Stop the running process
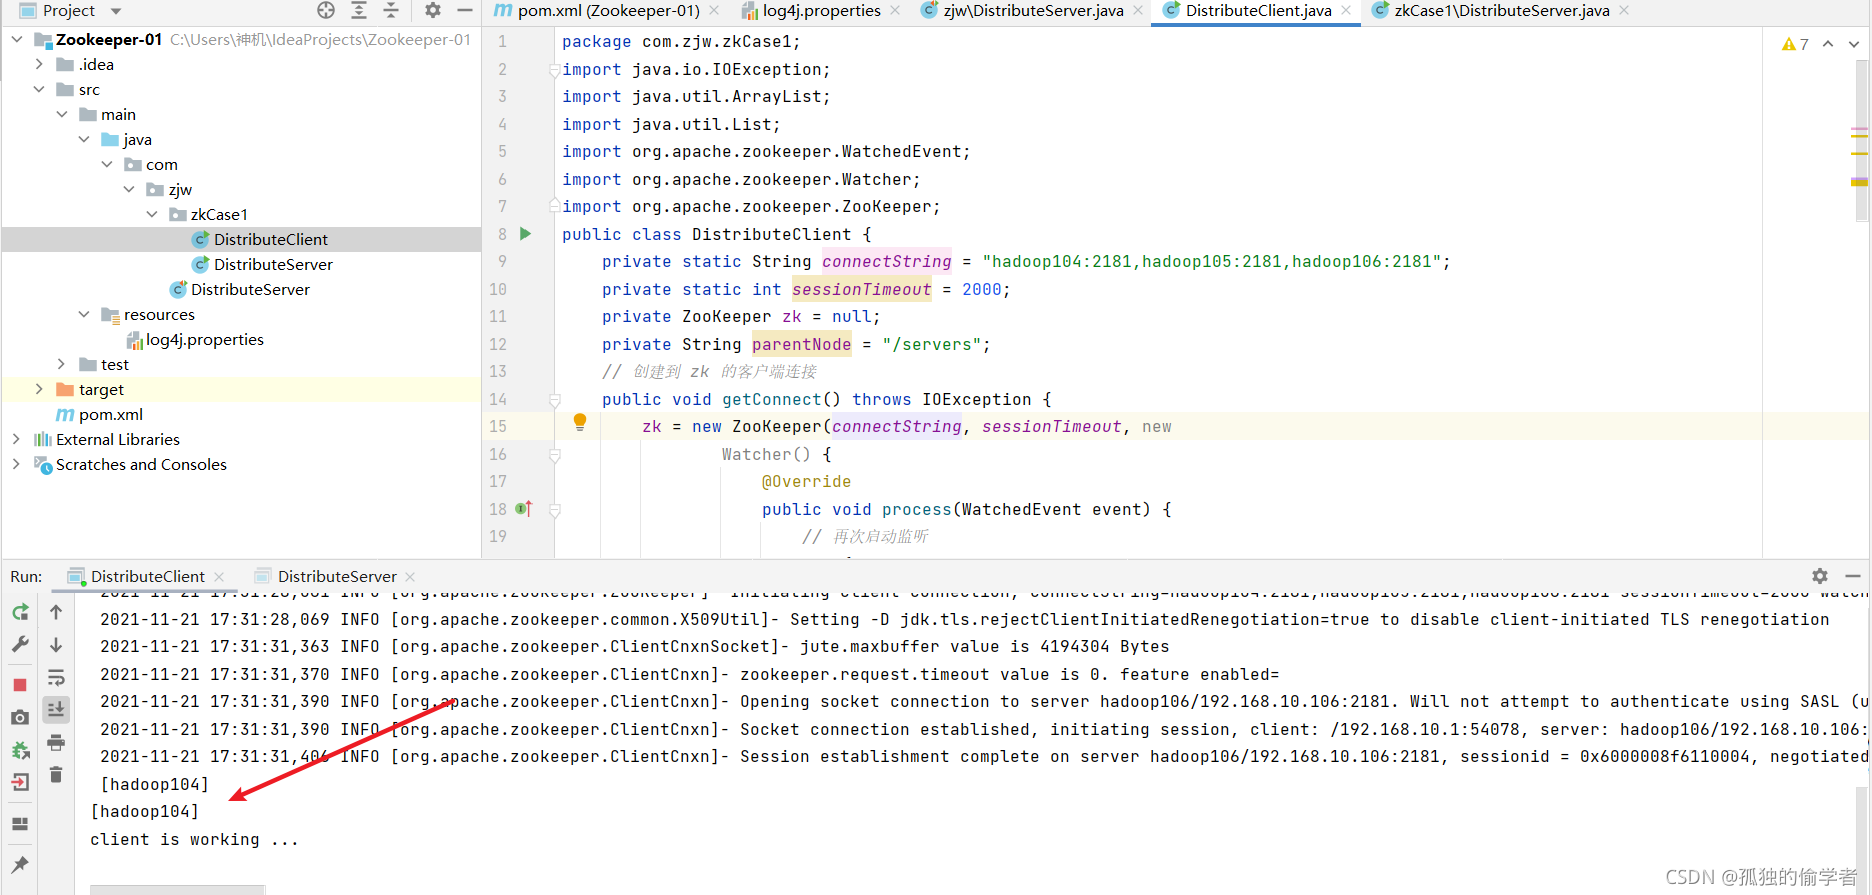 (20, 685)
